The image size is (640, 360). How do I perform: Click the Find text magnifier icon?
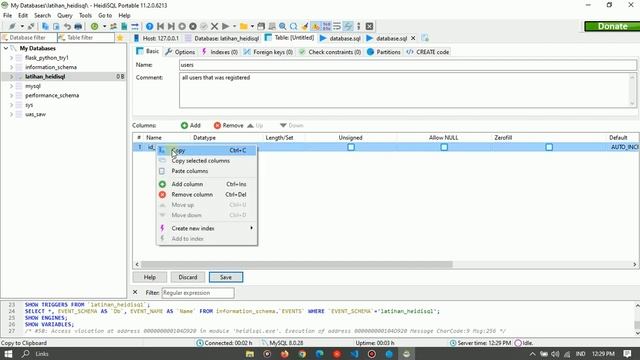tap(282, 26)
